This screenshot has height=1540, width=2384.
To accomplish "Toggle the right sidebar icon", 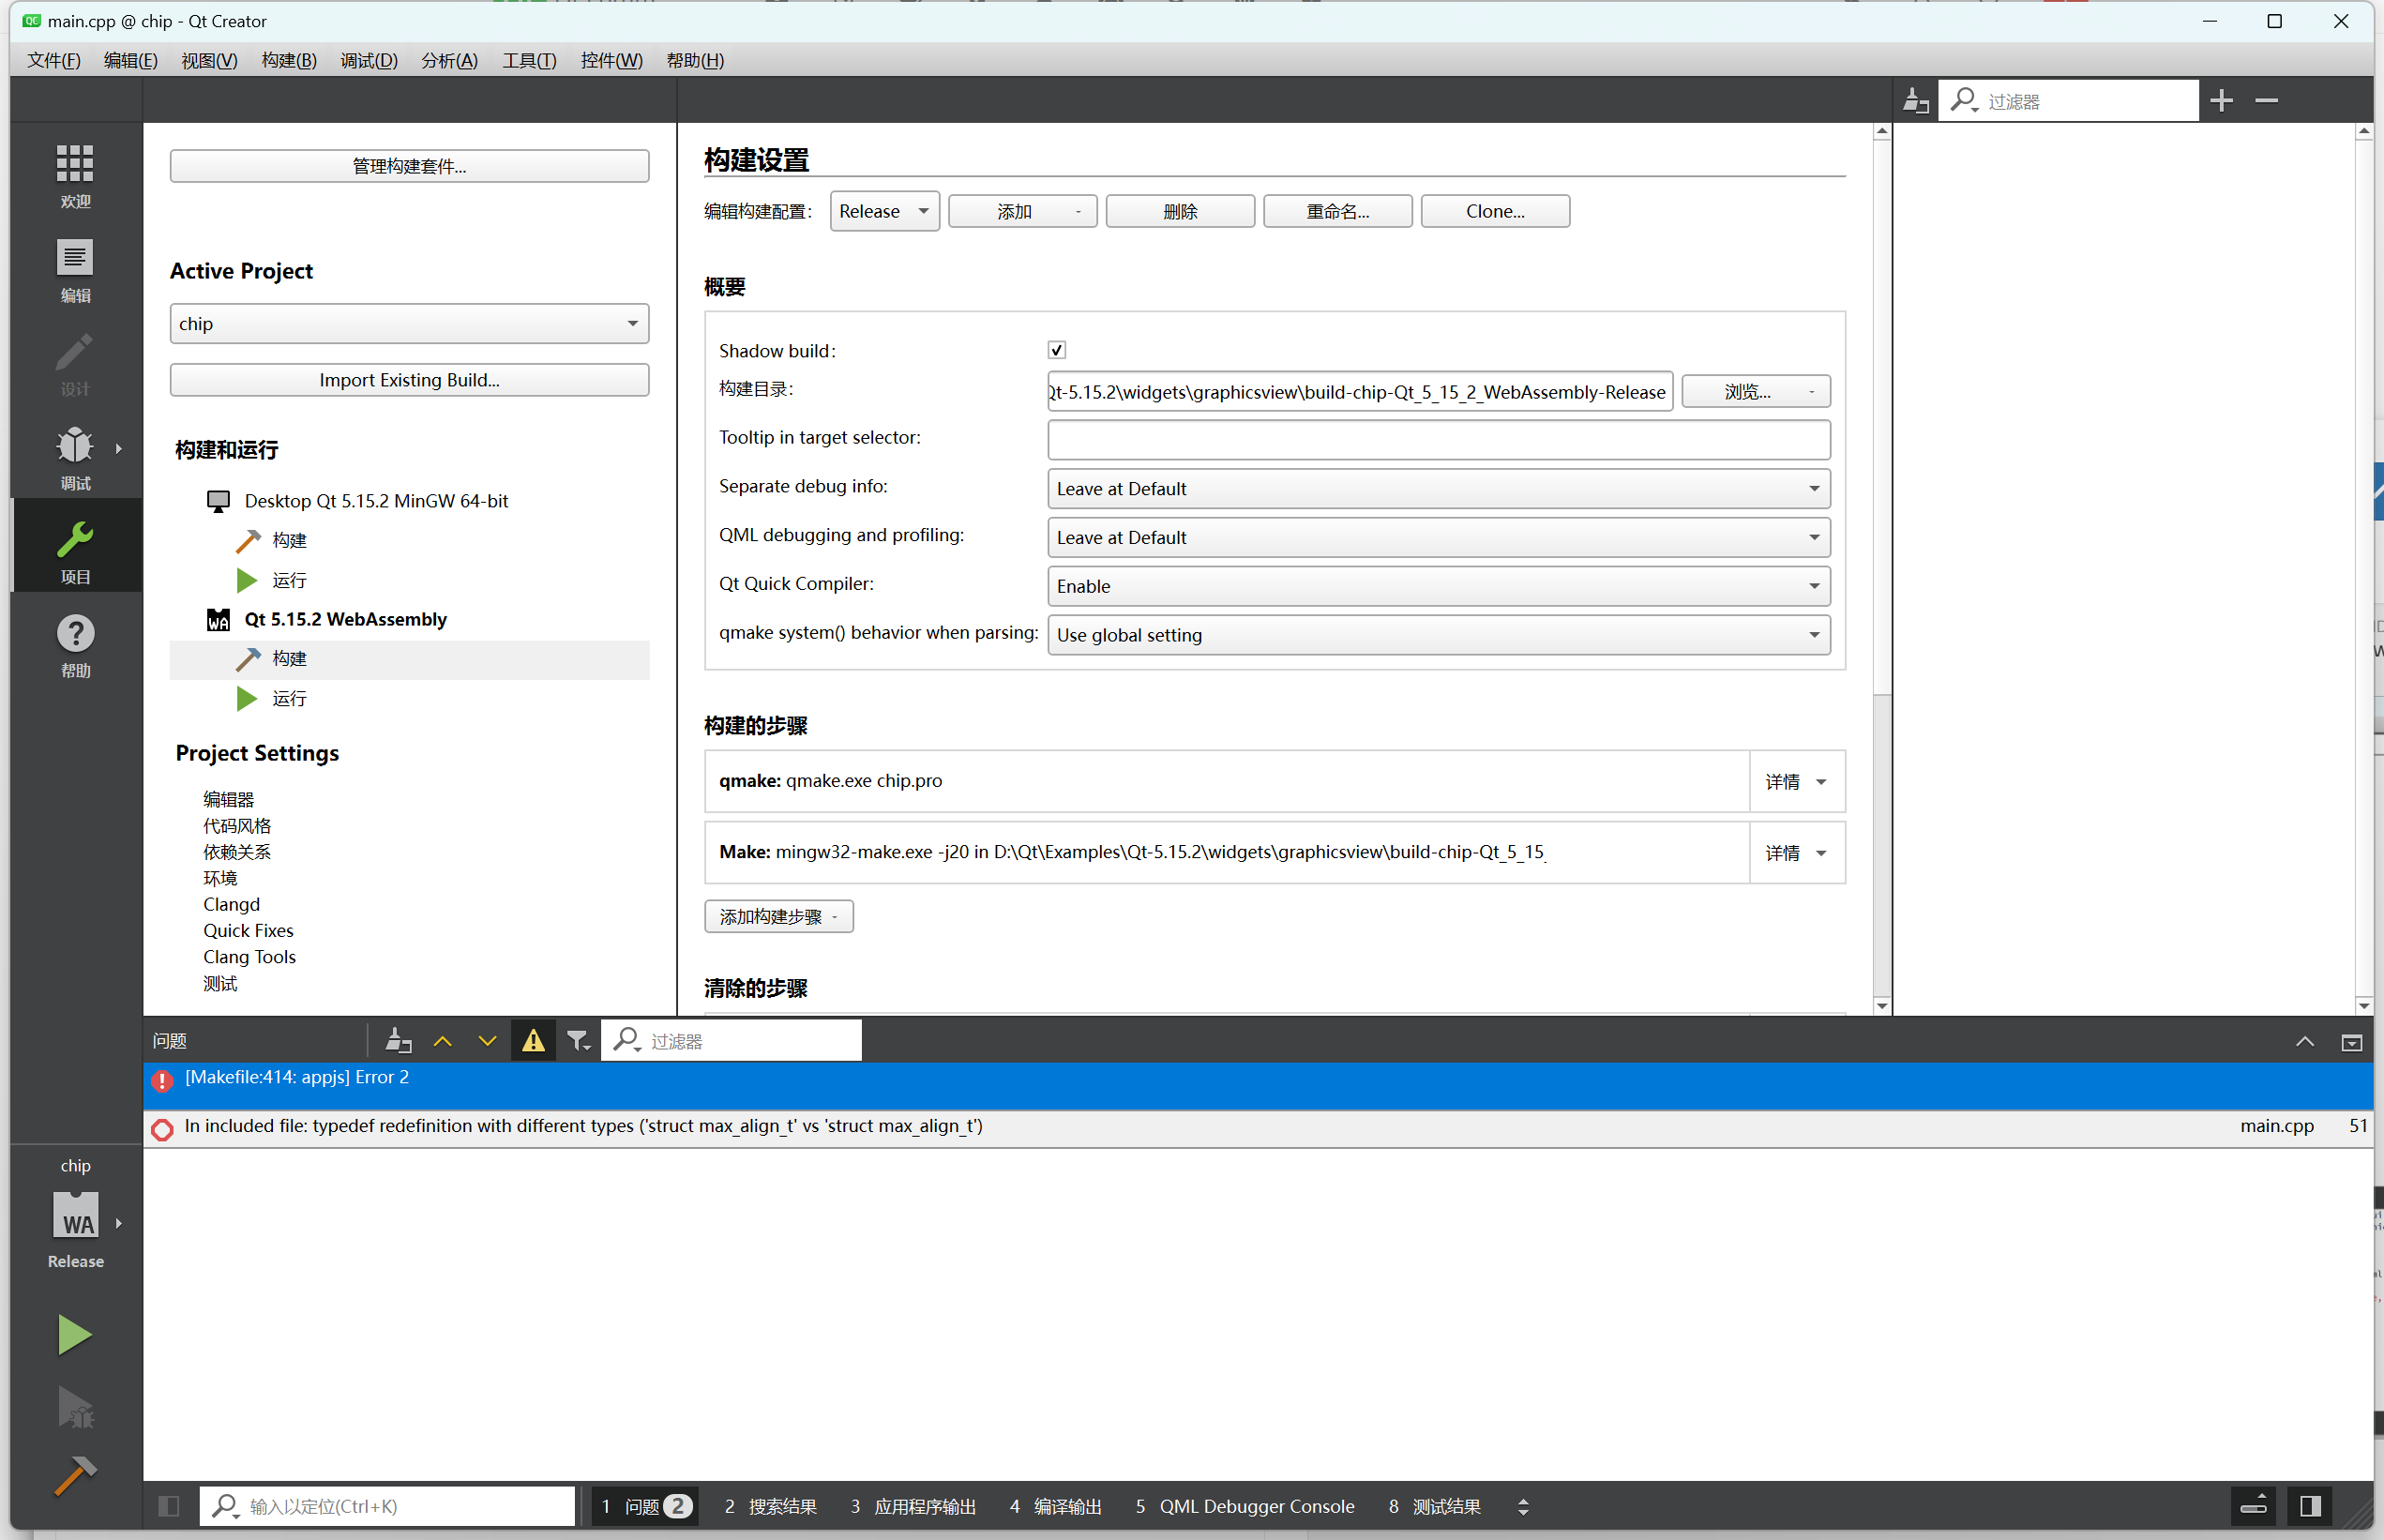I will point(2311,1506).
